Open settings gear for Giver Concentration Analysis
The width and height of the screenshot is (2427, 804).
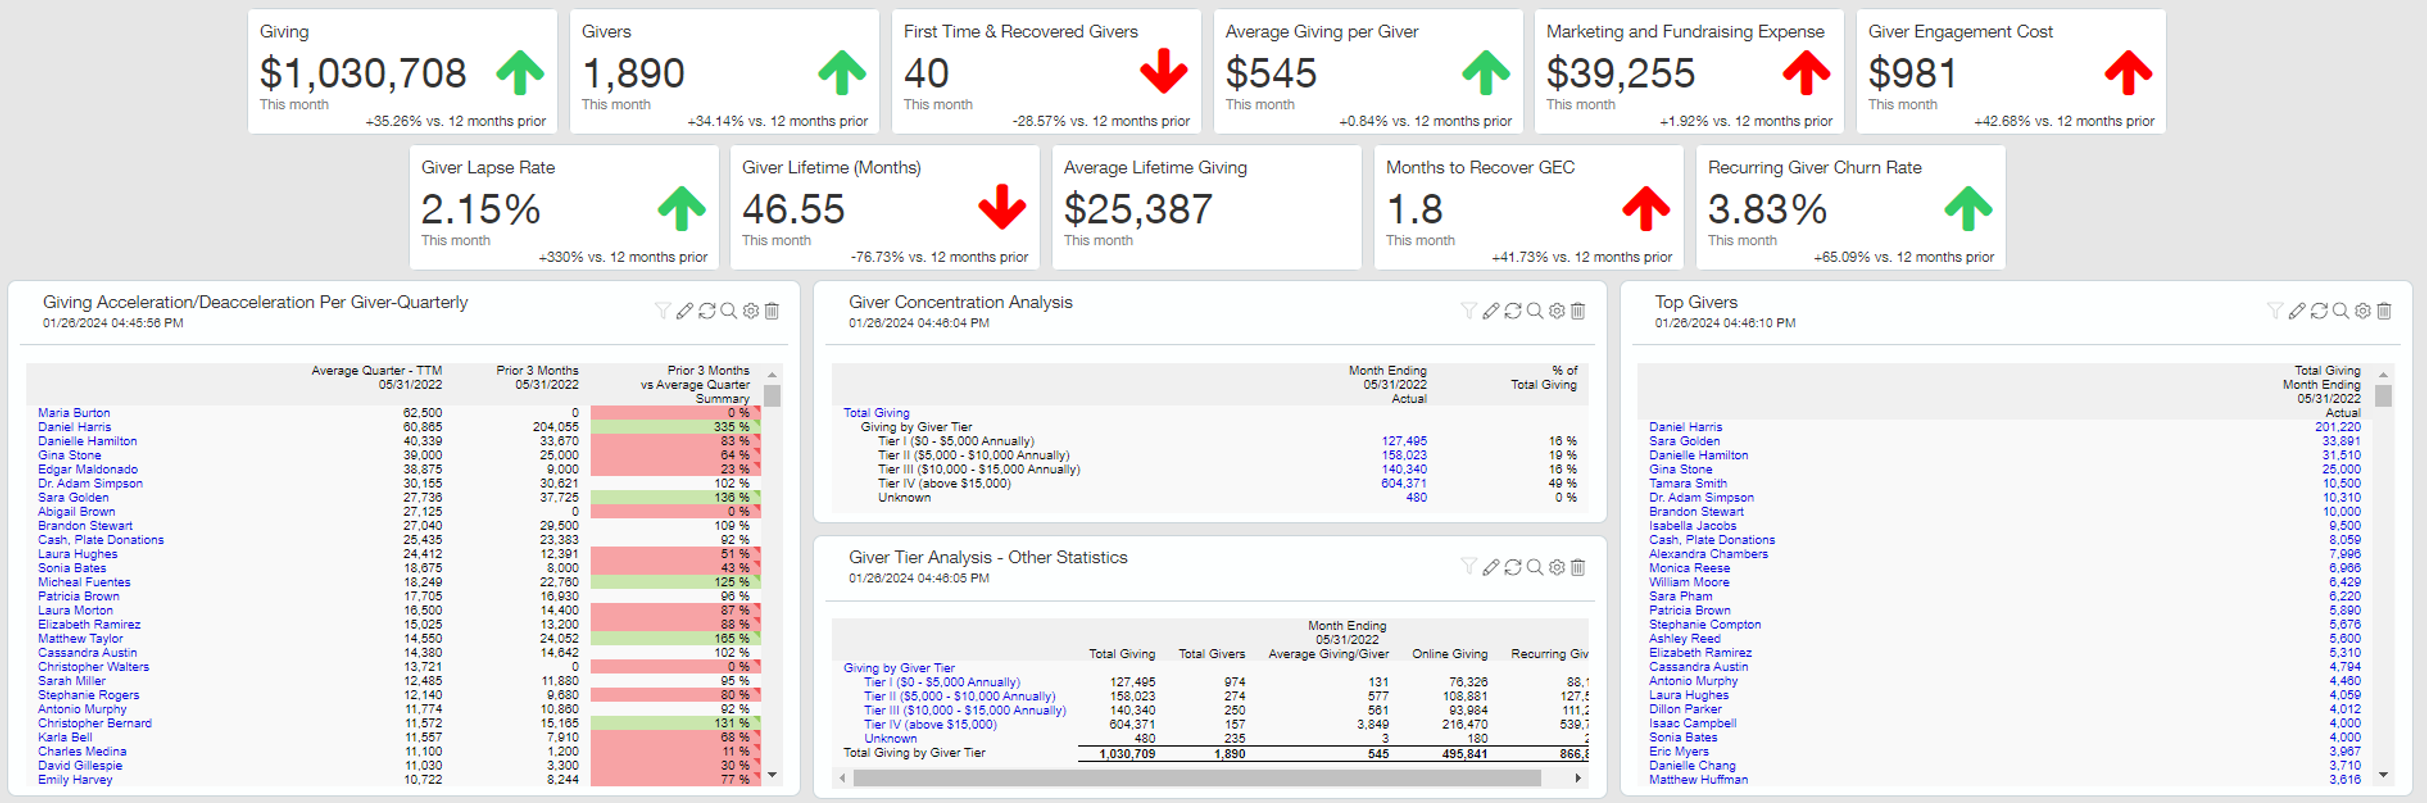pos(1557,311)
